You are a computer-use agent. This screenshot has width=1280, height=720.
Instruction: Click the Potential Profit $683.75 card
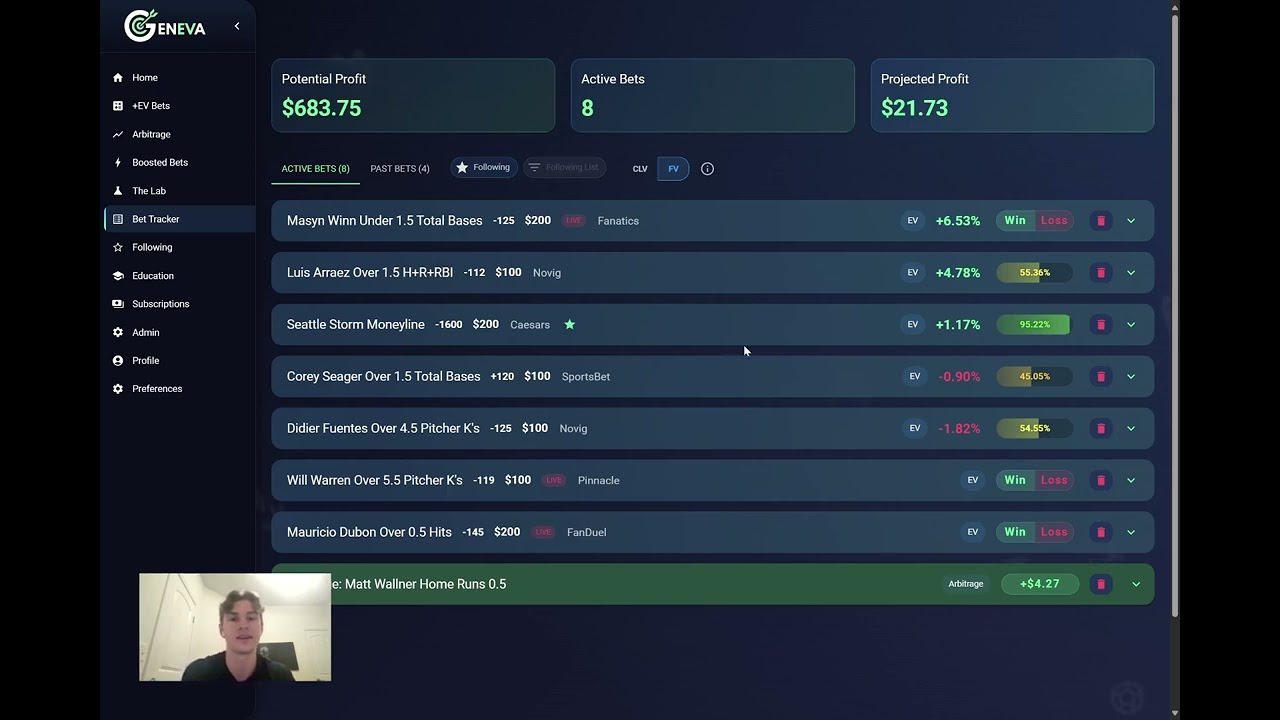413,95
